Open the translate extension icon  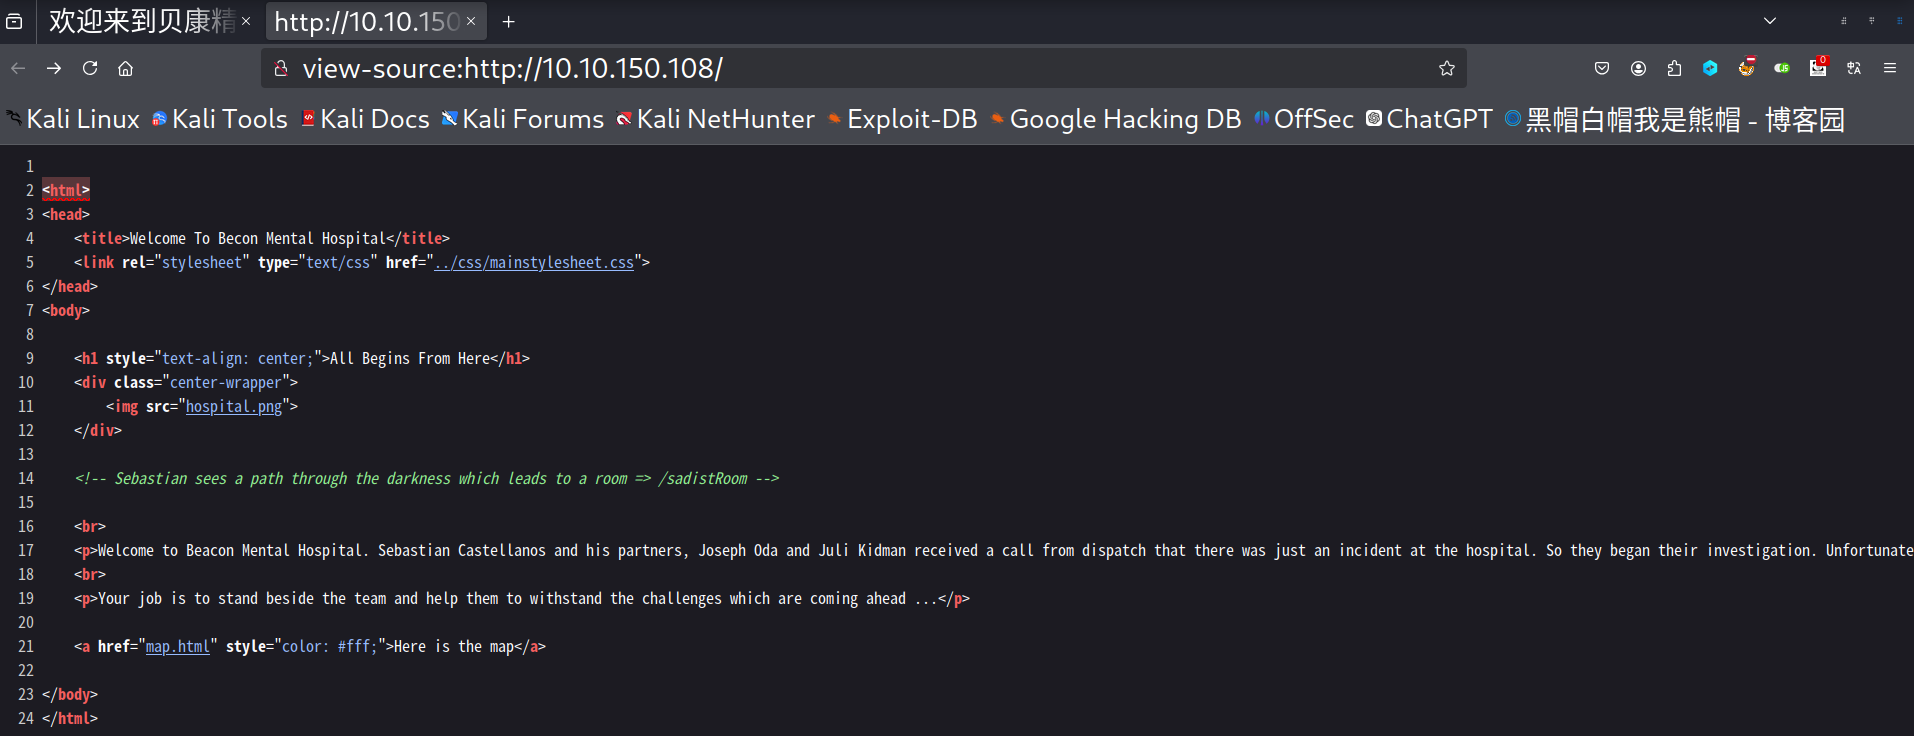tap(1854, 68)
